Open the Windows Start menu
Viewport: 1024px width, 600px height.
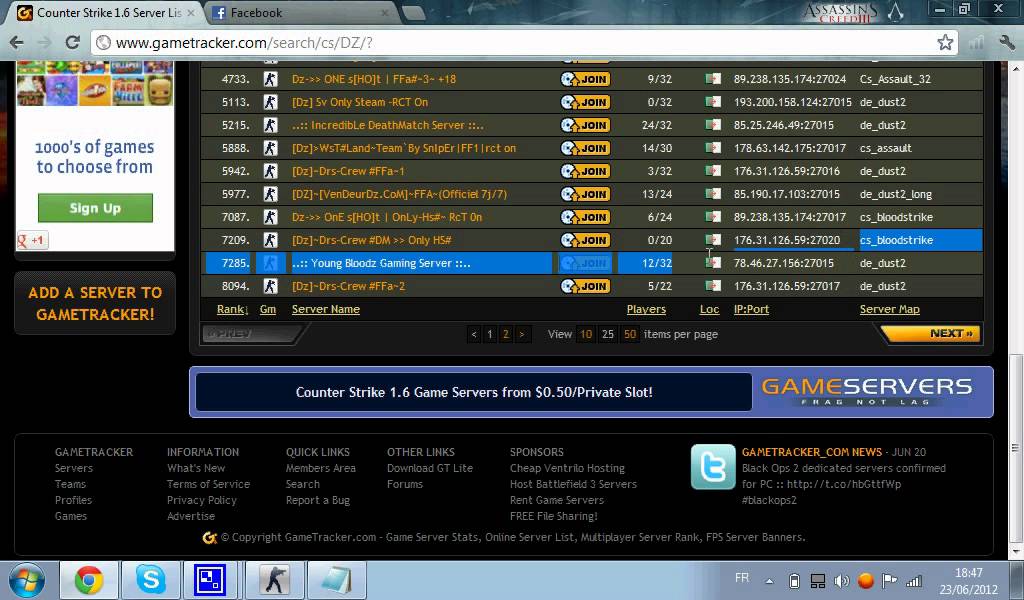[27, 580]
